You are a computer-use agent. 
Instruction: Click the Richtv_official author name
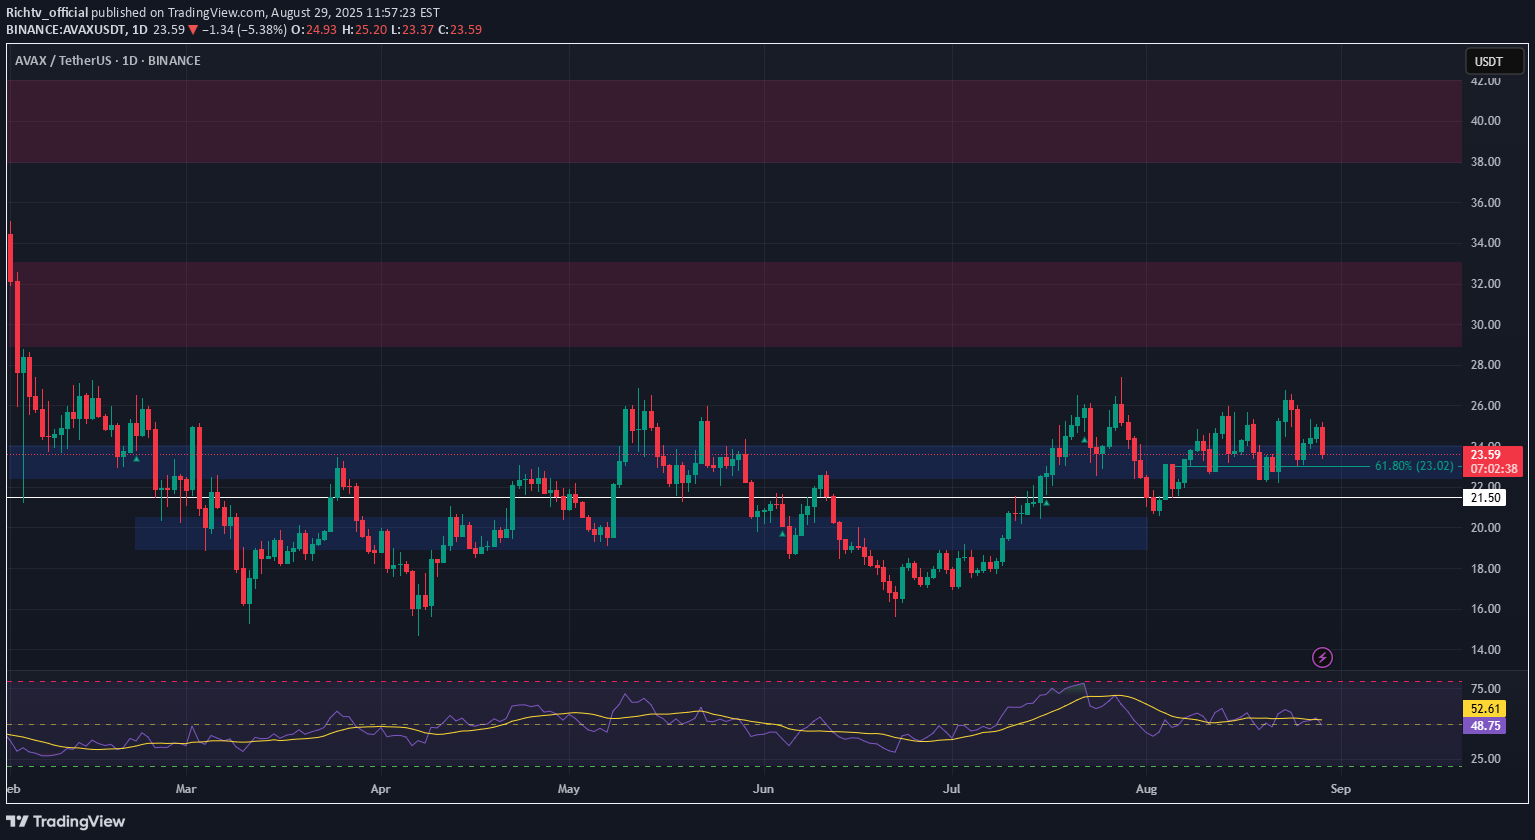coord(45,13)
